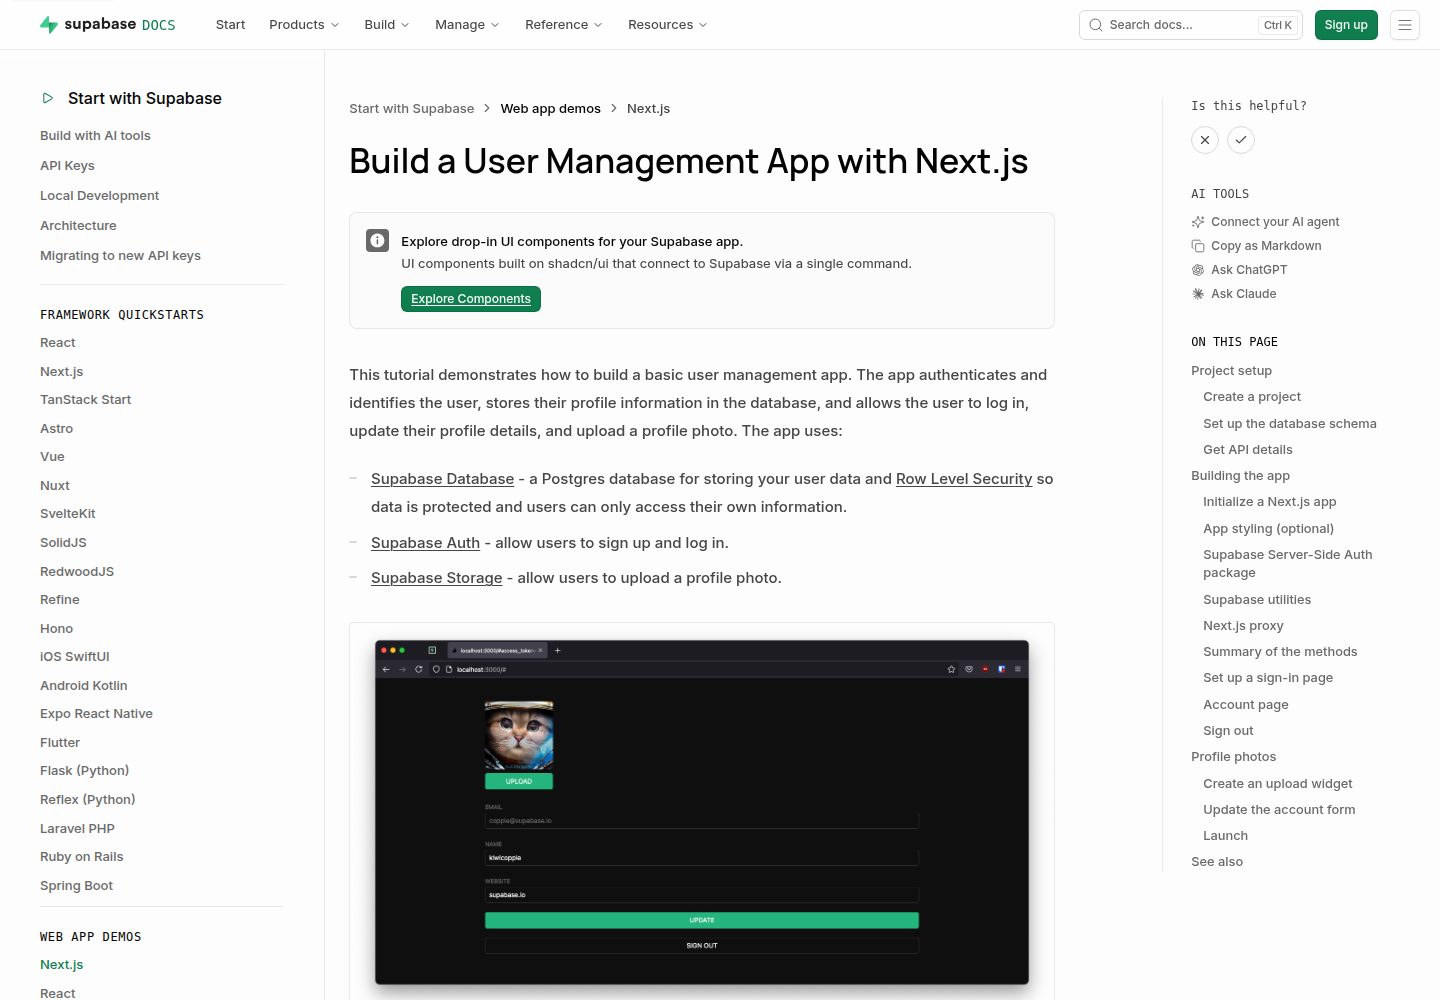Image resolution: width=1440 pixels, height=1000 pixels.
Task: Click the hamburger menu icon in header
Action: pyautogui.click(x=1405, y=25)
